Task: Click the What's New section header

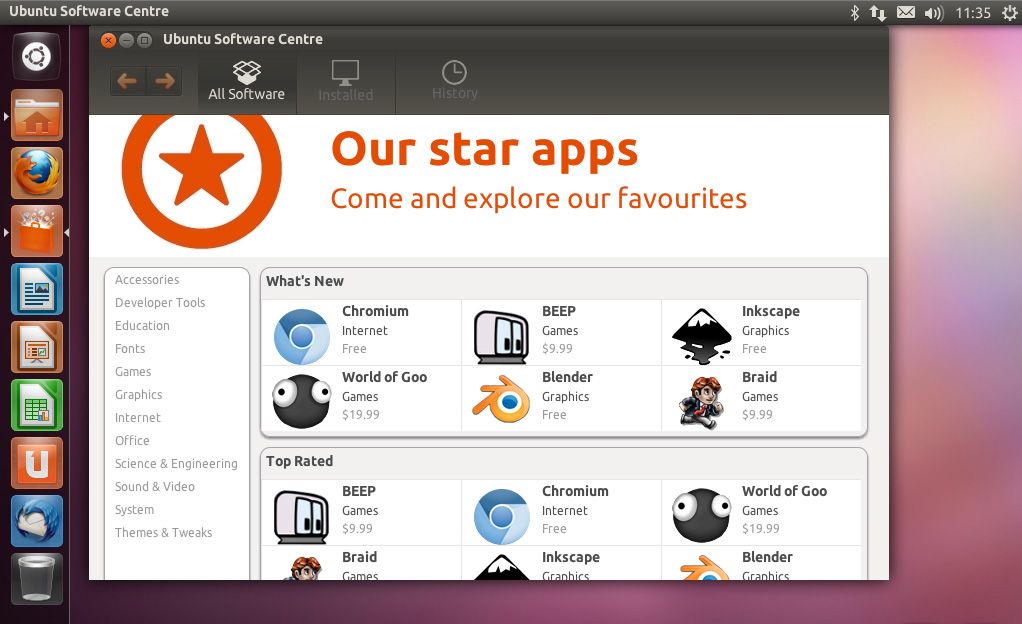Action: click(x=305, y=281)
